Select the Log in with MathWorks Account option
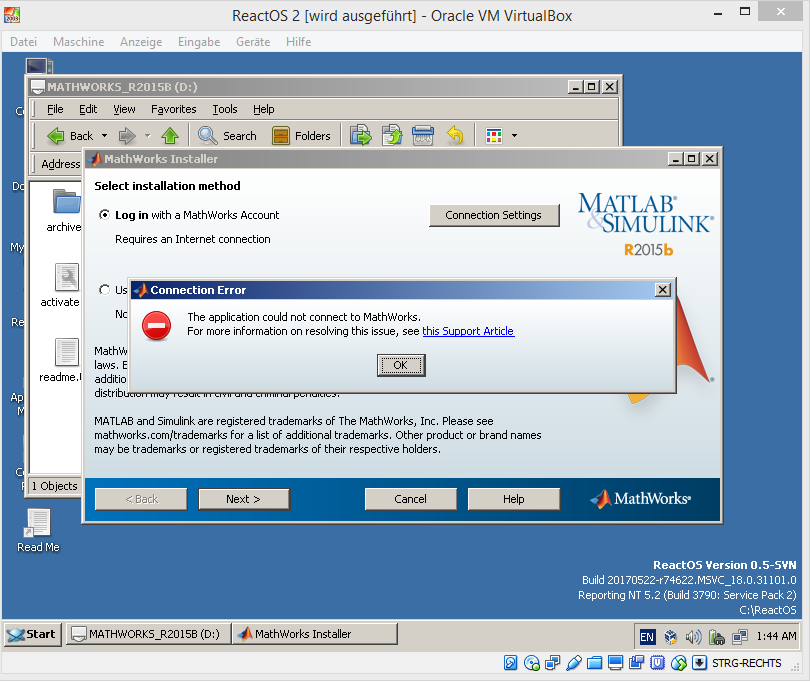This screenshot has width=810, height=682. 105,215
